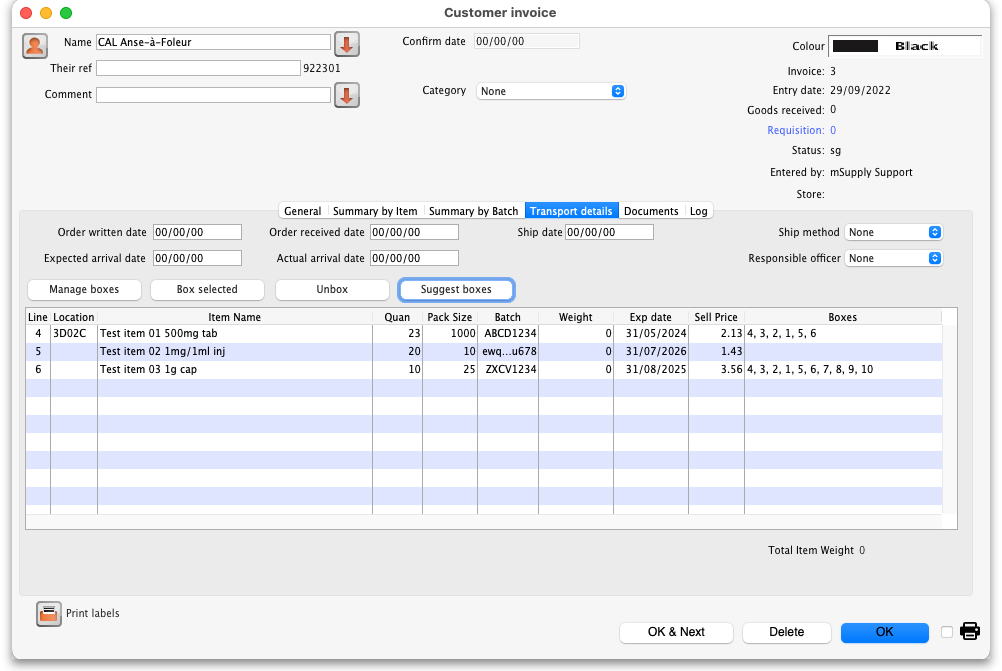The image size is (1002, 671).
Task: Open the Documents tab
Action: tap(651, 211)
